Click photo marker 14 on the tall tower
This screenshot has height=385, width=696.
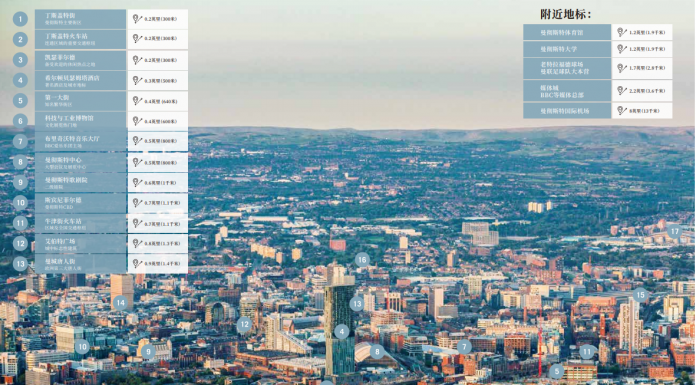click(x=120, y=303)
